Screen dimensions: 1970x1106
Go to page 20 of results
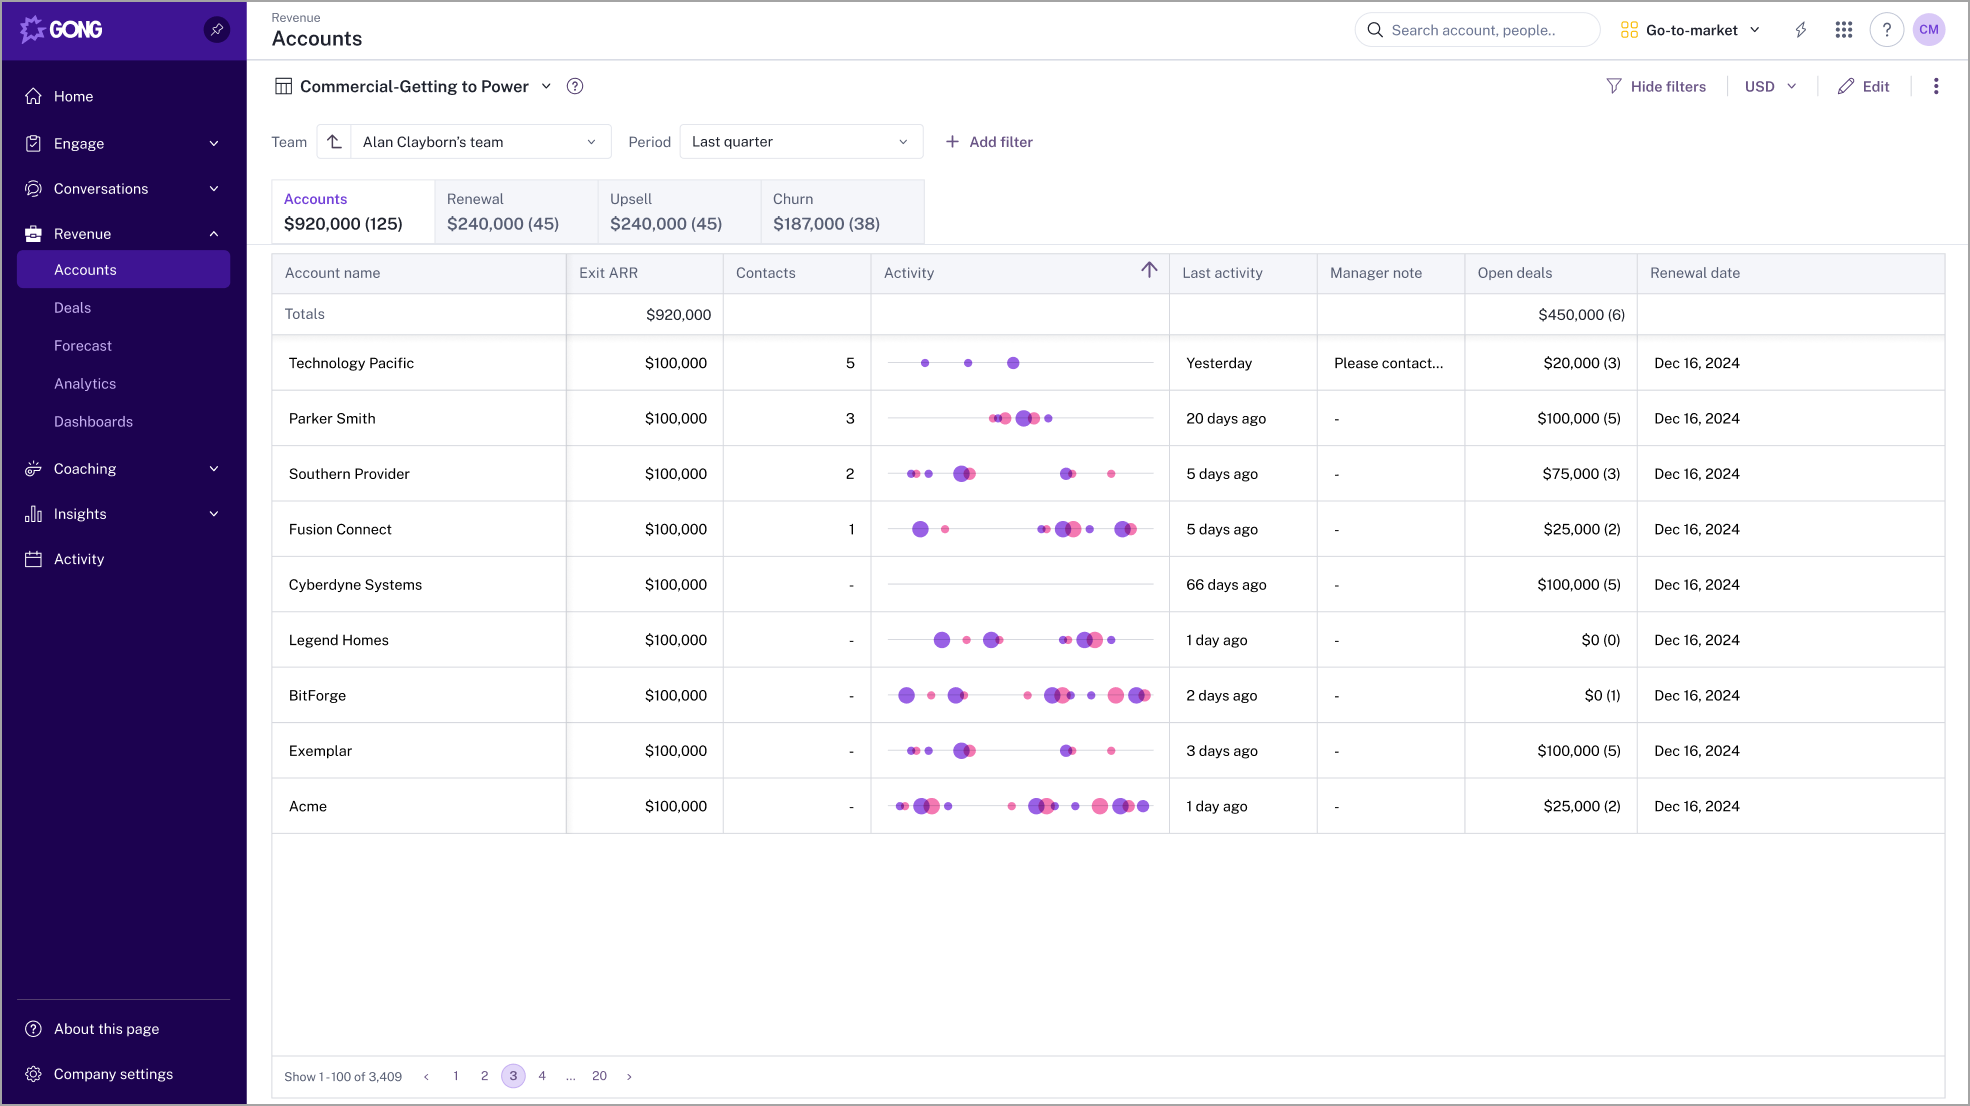(x=599, y=1076)
